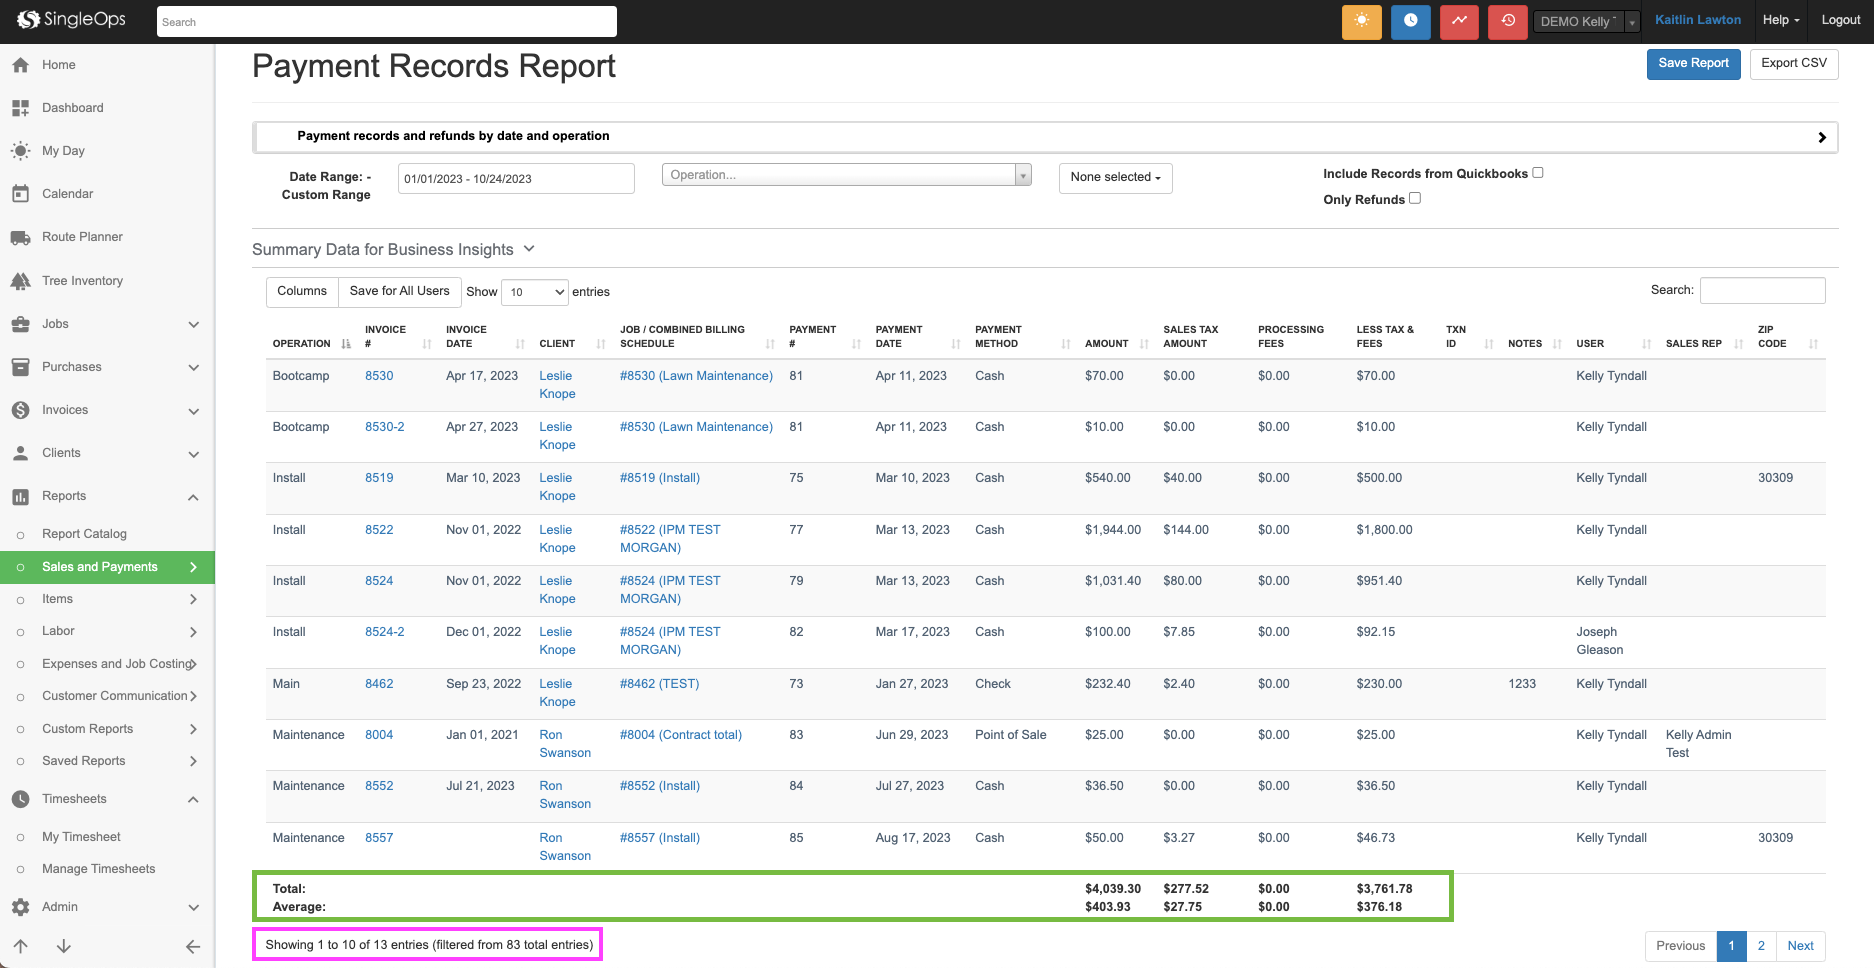Select the Route Planner truck icon
The image size is (1874, 968).
pos(21,237)
